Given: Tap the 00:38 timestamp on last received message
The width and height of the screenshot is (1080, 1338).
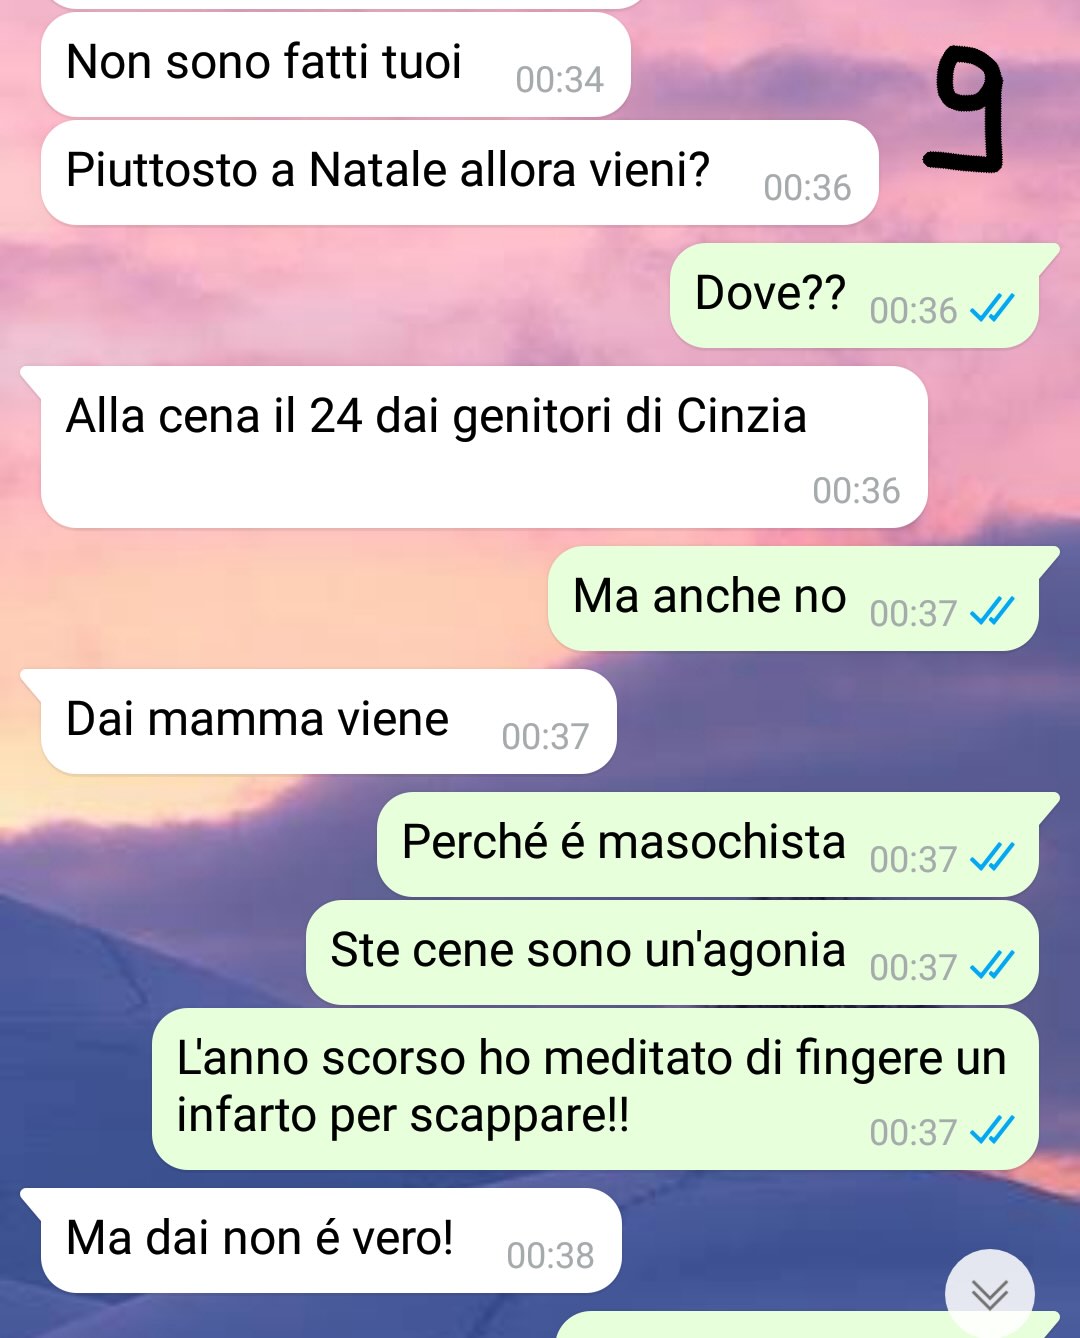Looking at the screenshot, I should tap(550, 1255).
